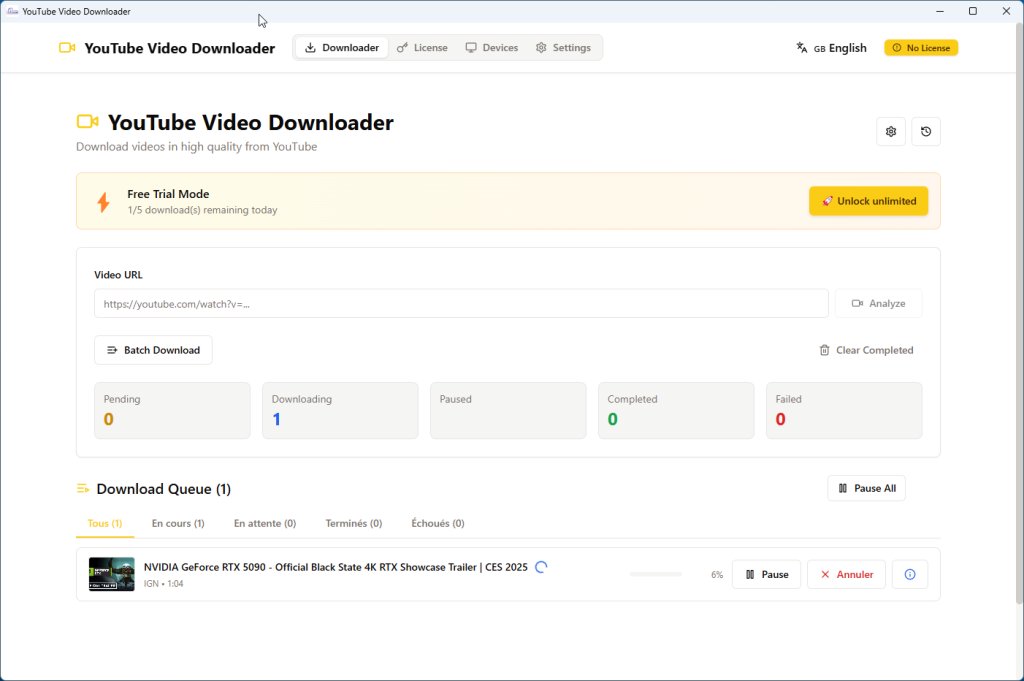Open the En cours (1) queue tab
The width and height of the screenshot is (1024, 681).
pyautogui.click(x=178, y=523)
